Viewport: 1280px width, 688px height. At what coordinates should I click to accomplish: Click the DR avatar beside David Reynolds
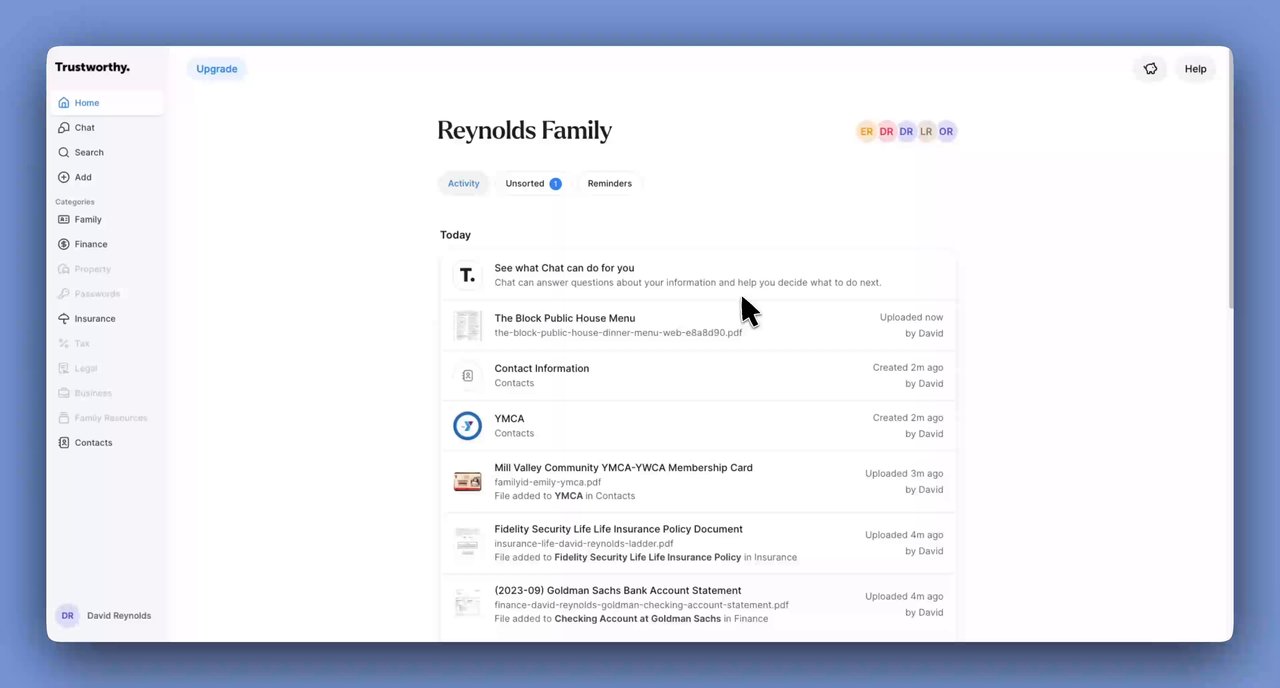click(68, 616)
